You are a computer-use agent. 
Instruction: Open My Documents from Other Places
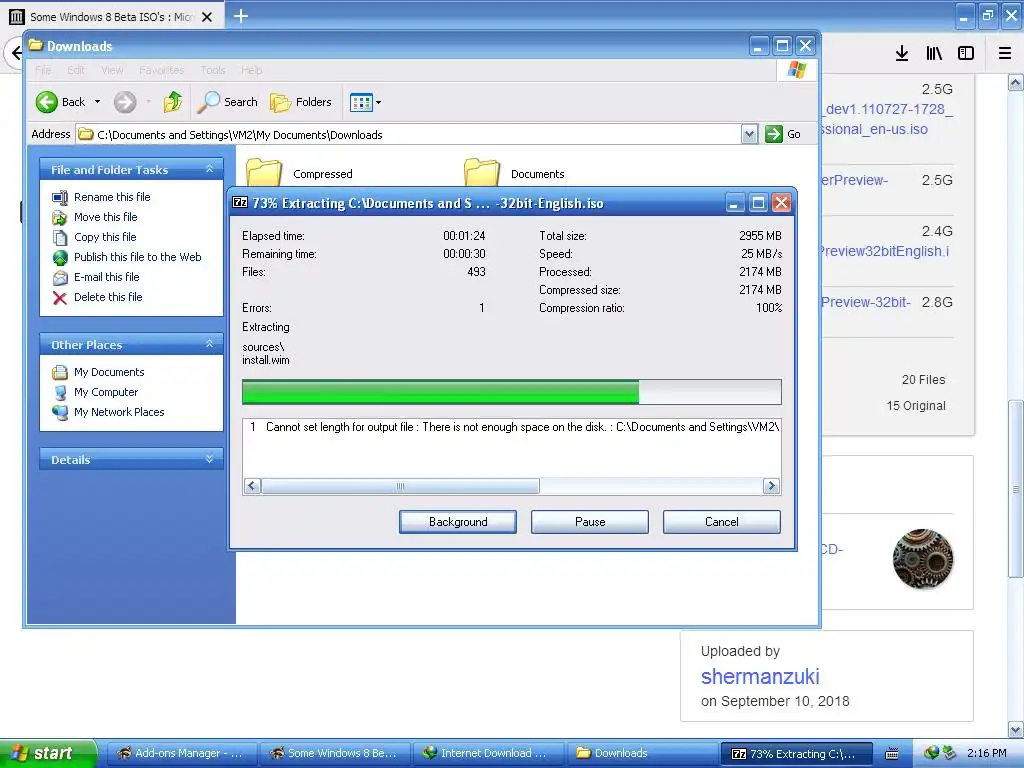[x=108, y=372]
